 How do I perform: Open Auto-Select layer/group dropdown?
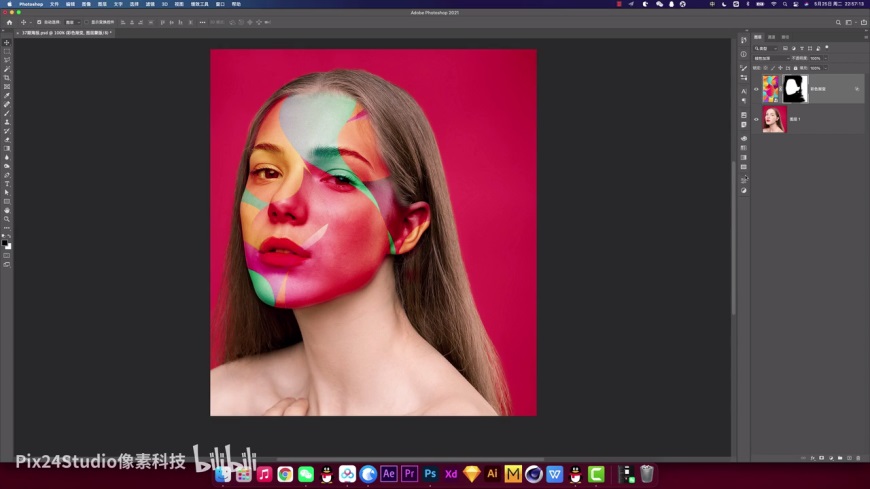point(73,23)
